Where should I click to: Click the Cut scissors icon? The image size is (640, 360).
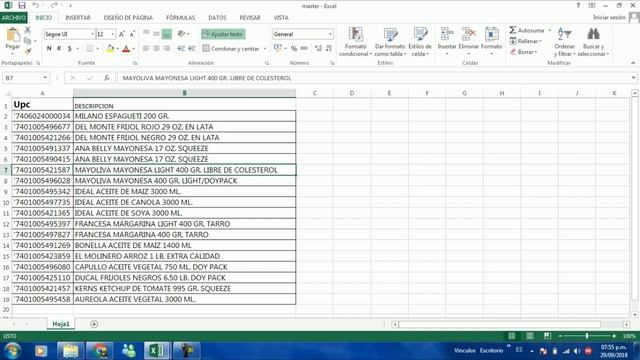(x=27, y=30)
